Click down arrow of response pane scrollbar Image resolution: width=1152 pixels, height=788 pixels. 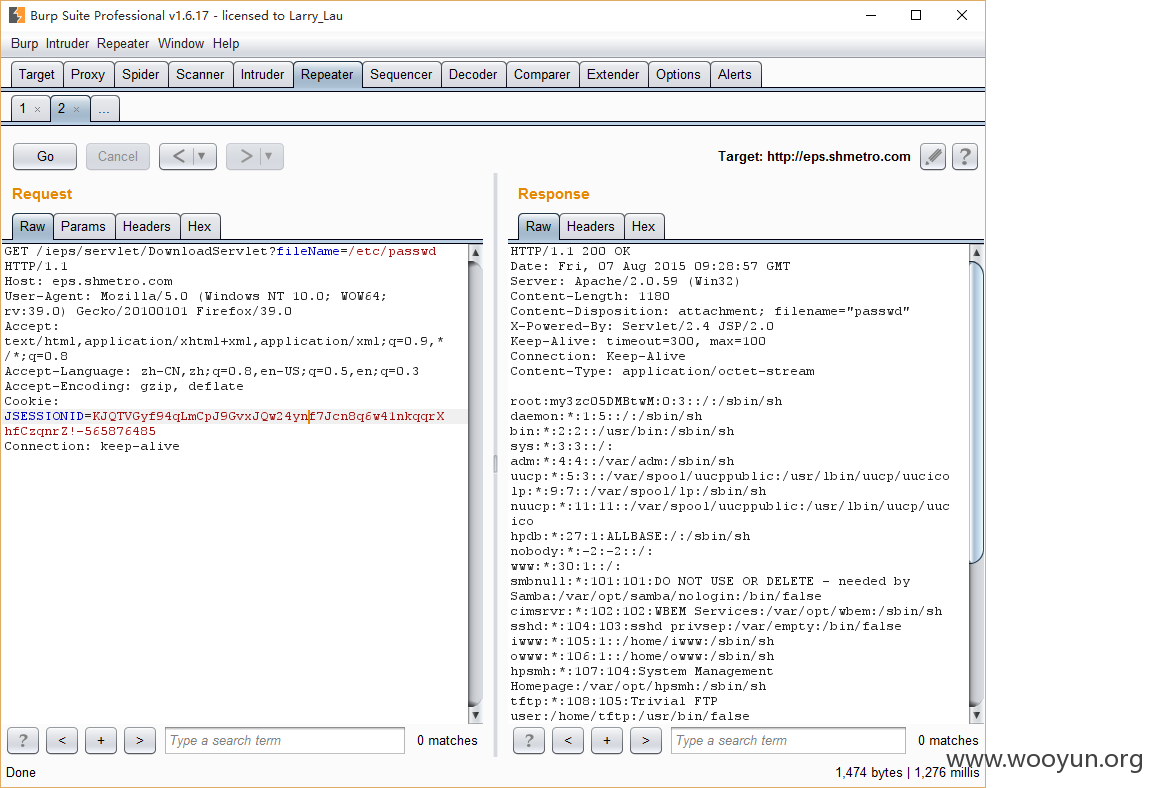pos(976,715)
